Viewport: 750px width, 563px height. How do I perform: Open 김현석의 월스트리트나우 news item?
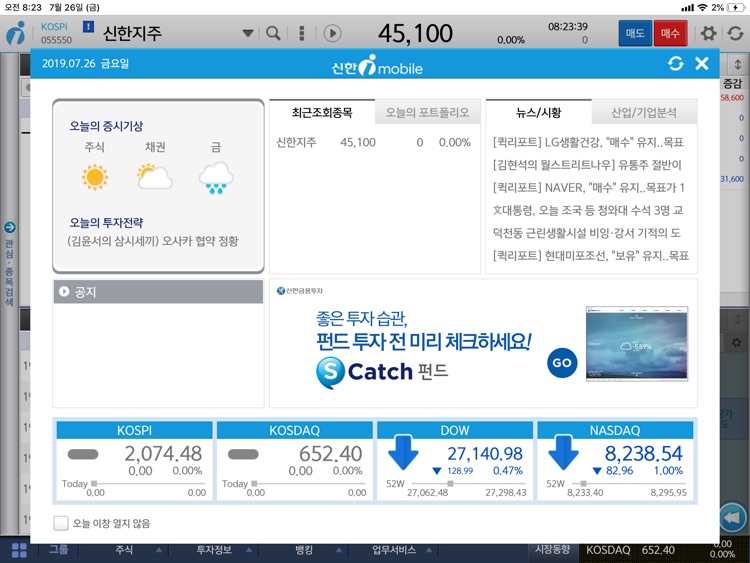tap(587, 165)
